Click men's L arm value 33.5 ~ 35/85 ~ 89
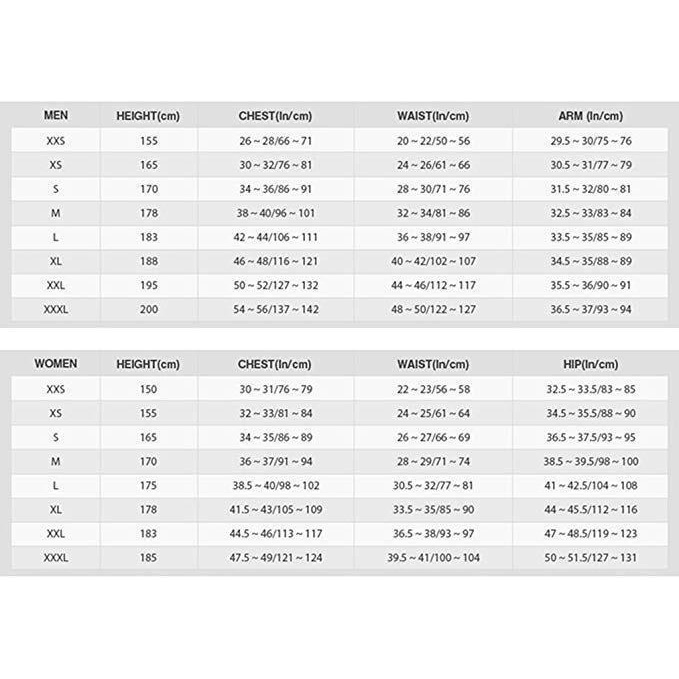The width and height of the screenshot is (679, 679). point(591,237)
